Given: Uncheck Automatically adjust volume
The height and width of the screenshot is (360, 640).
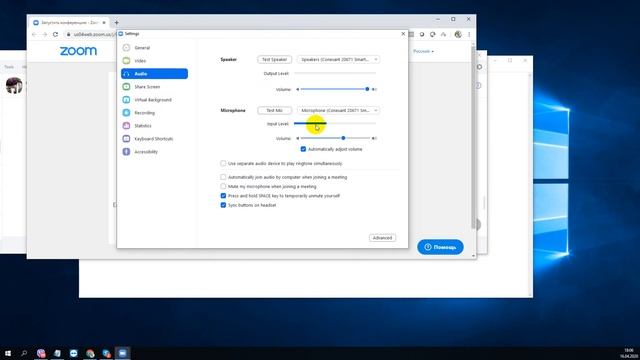Looking at the screenshot, I should [303, 149].
